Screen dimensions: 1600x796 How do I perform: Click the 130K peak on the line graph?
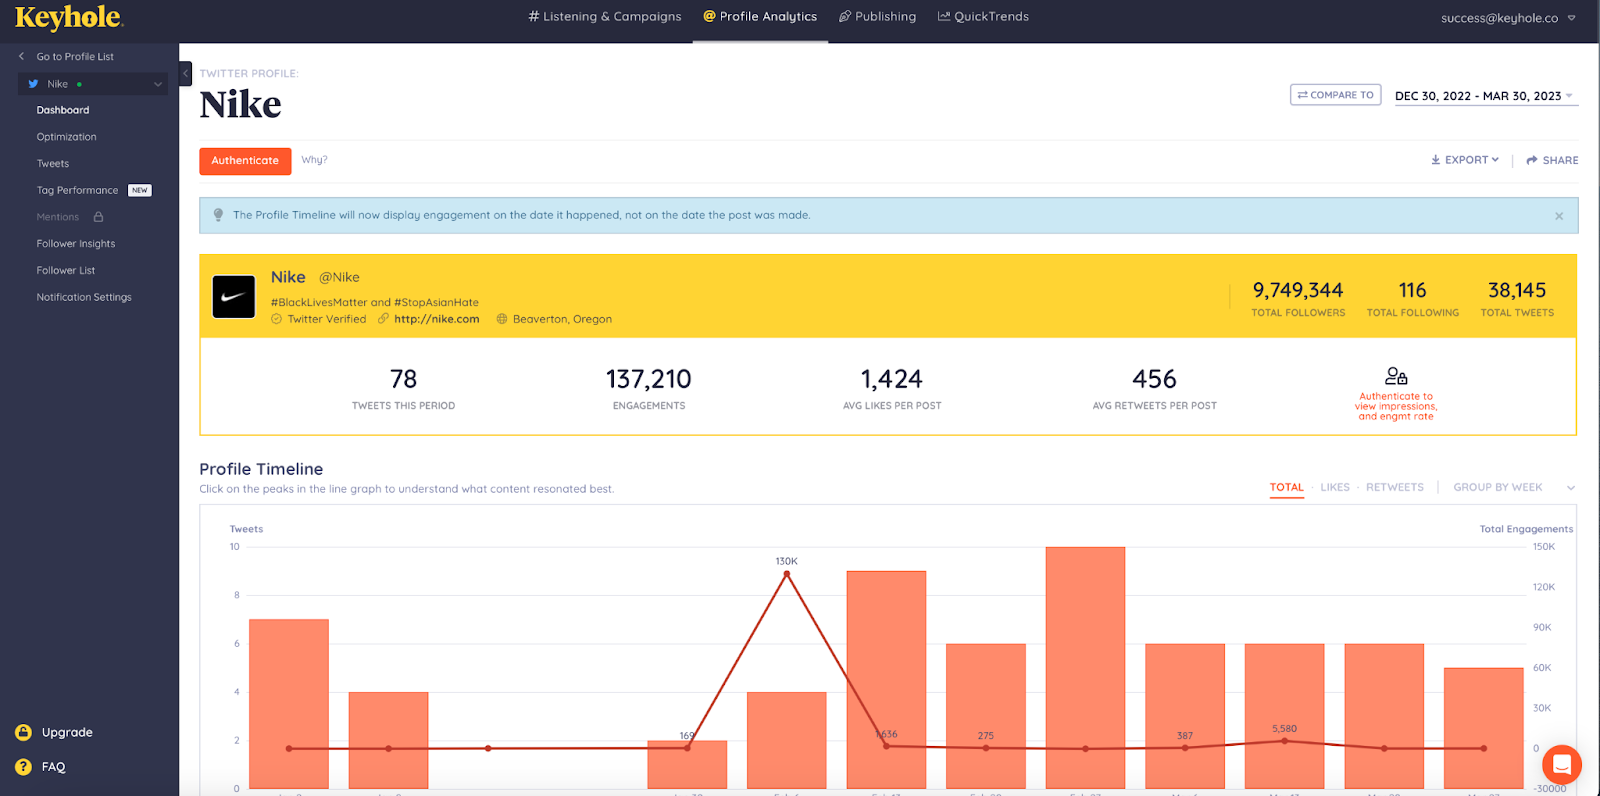(x=786, y=574)
